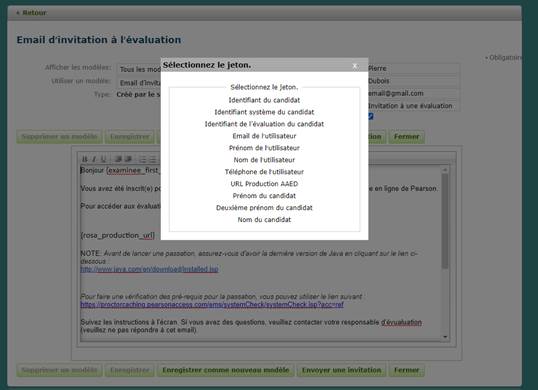Click the editor scrollbar up arrow

pos(445,170)
